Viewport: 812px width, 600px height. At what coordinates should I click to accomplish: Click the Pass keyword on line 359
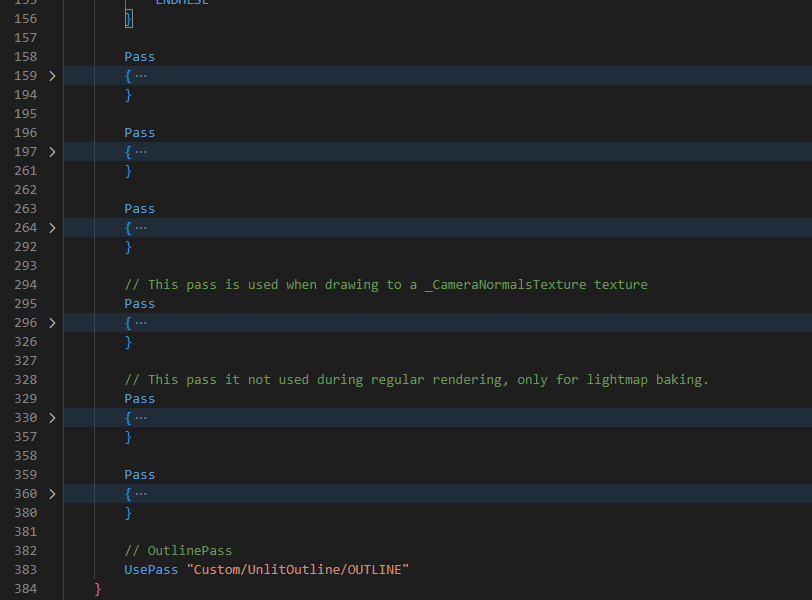(140, 475)
